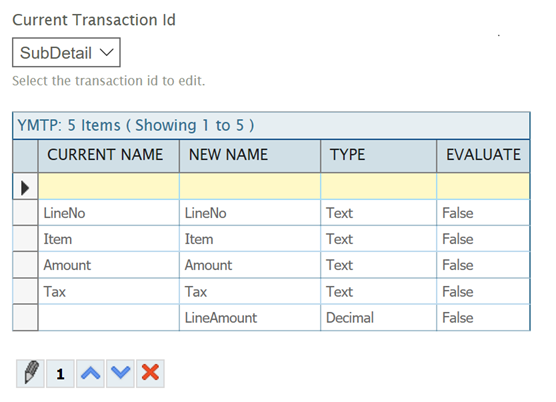Open the SubDetail transaction id dropdown
Viewport: 556px width, 402px height.
point(66,52)
